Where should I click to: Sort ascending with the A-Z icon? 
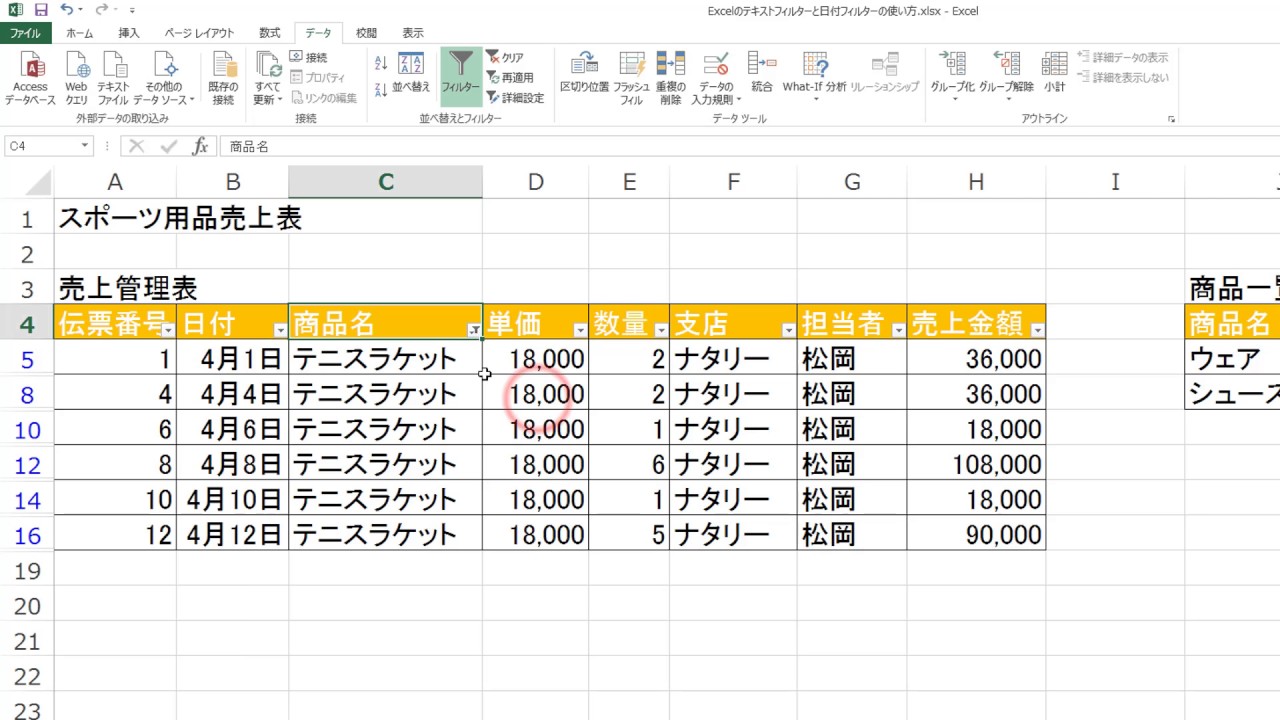tap(381, 63)
